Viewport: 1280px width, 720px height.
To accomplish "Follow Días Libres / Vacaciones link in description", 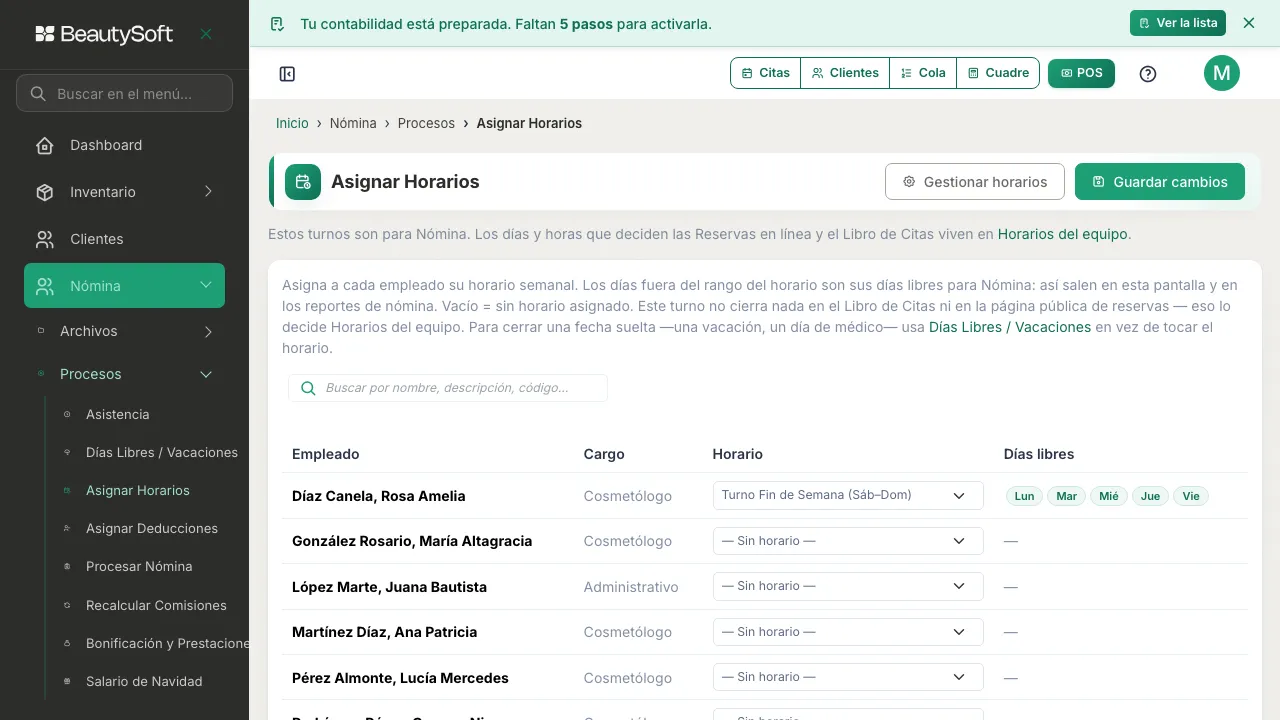I will (1010, 327).
